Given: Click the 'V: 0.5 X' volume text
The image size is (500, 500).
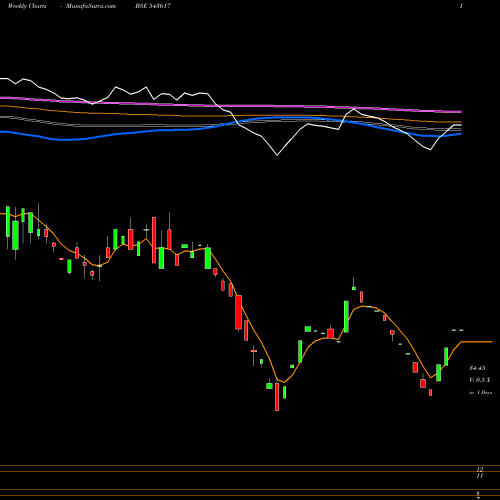Looking at the screenshot, I should [x=480, y=380].
